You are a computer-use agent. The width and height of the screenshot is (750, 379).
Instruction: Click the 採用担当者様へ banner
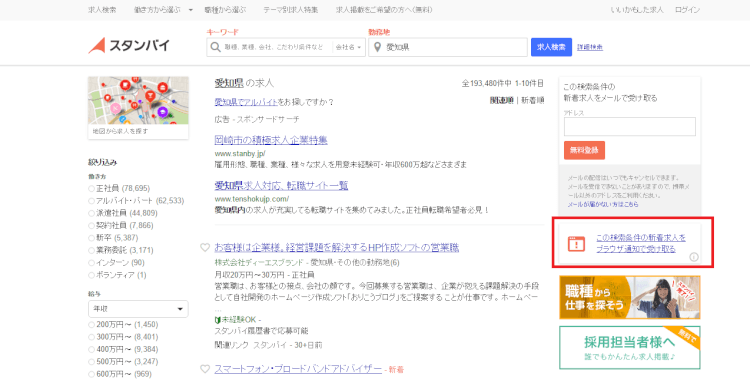[x=629, y=347]
